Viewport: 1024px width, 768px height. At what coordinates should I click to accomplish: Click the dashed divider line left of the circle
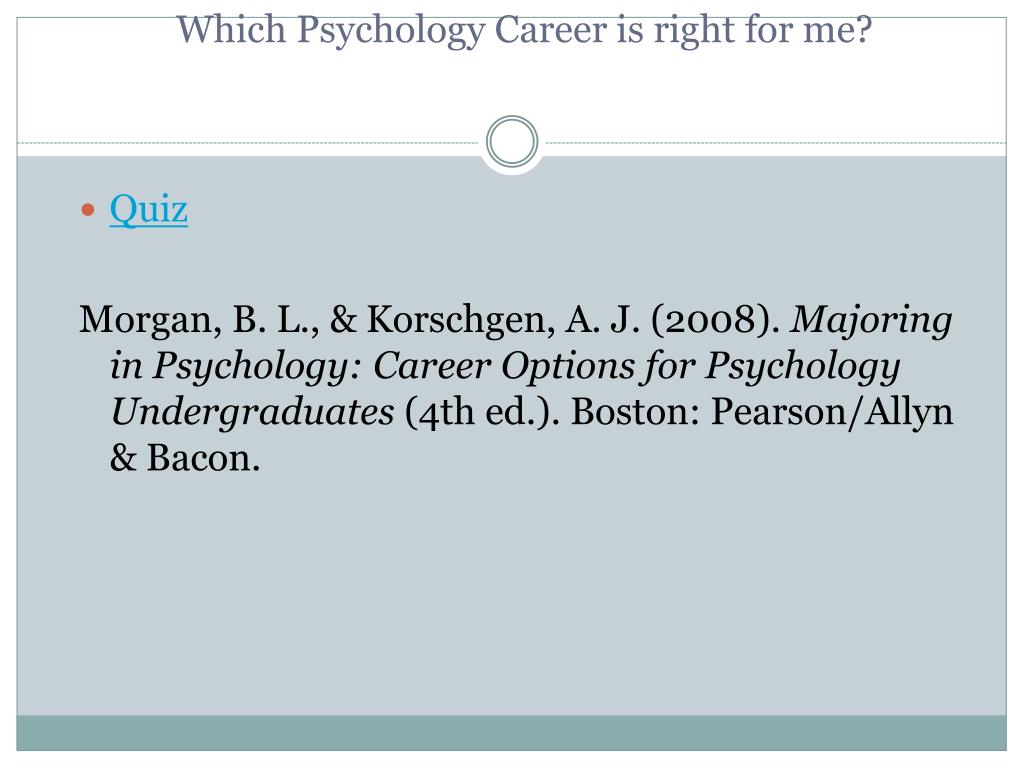[248, 142]
